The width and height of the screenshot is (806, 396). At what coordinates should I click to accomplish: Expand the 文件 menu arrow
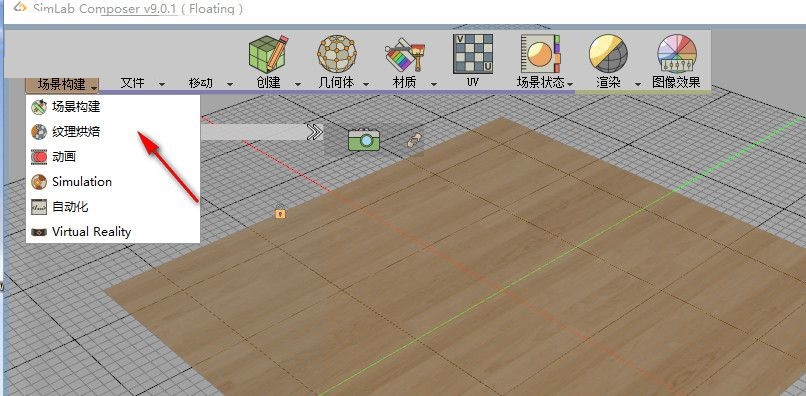pos(162,84)
